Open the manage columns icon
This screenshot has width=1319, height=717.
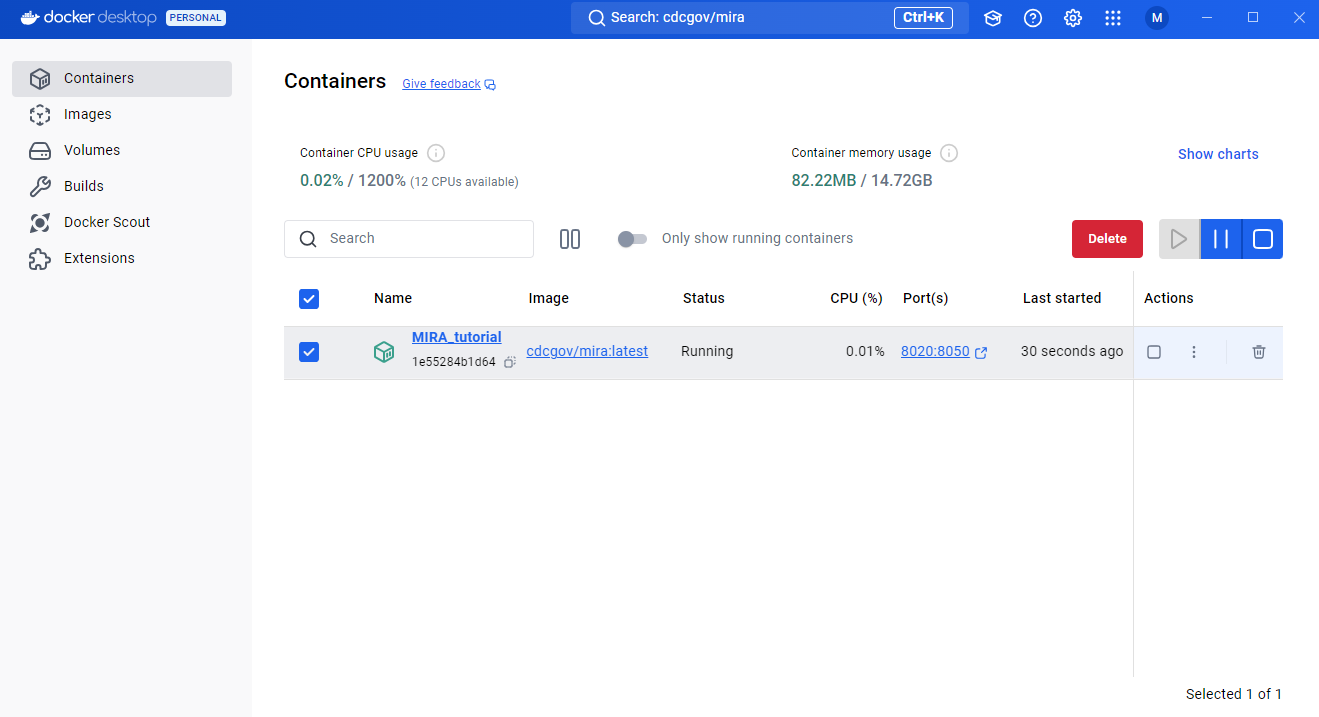pyautogui.click(x=570, y=239)
